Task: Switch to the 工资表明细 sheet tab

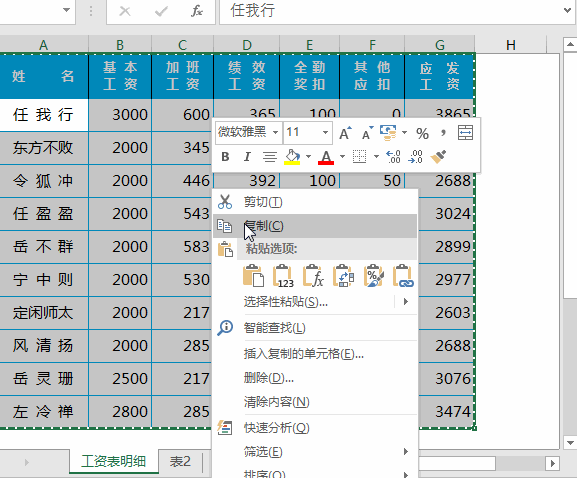Action: [x=114, y=461]
